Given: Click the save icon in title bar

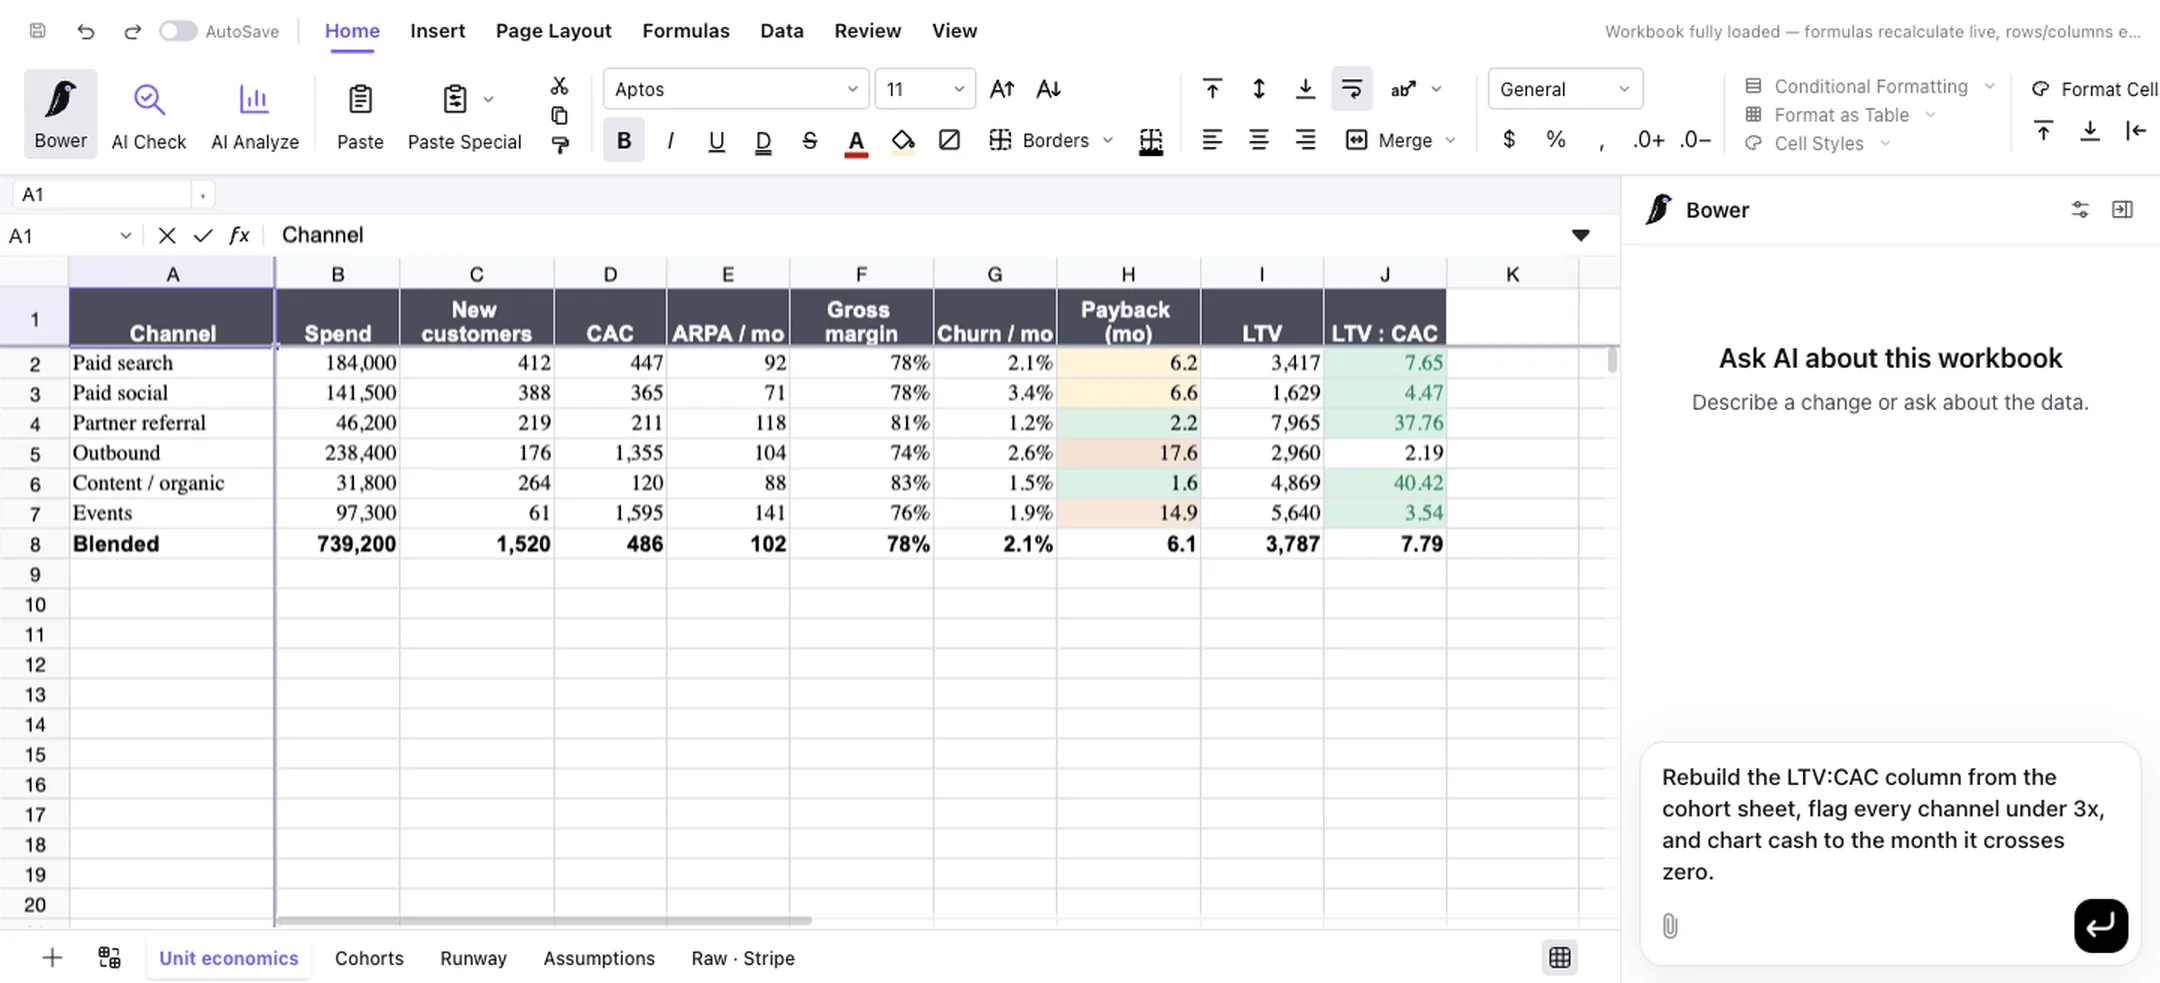Looking at the screenshot, I should pos(37,31).
